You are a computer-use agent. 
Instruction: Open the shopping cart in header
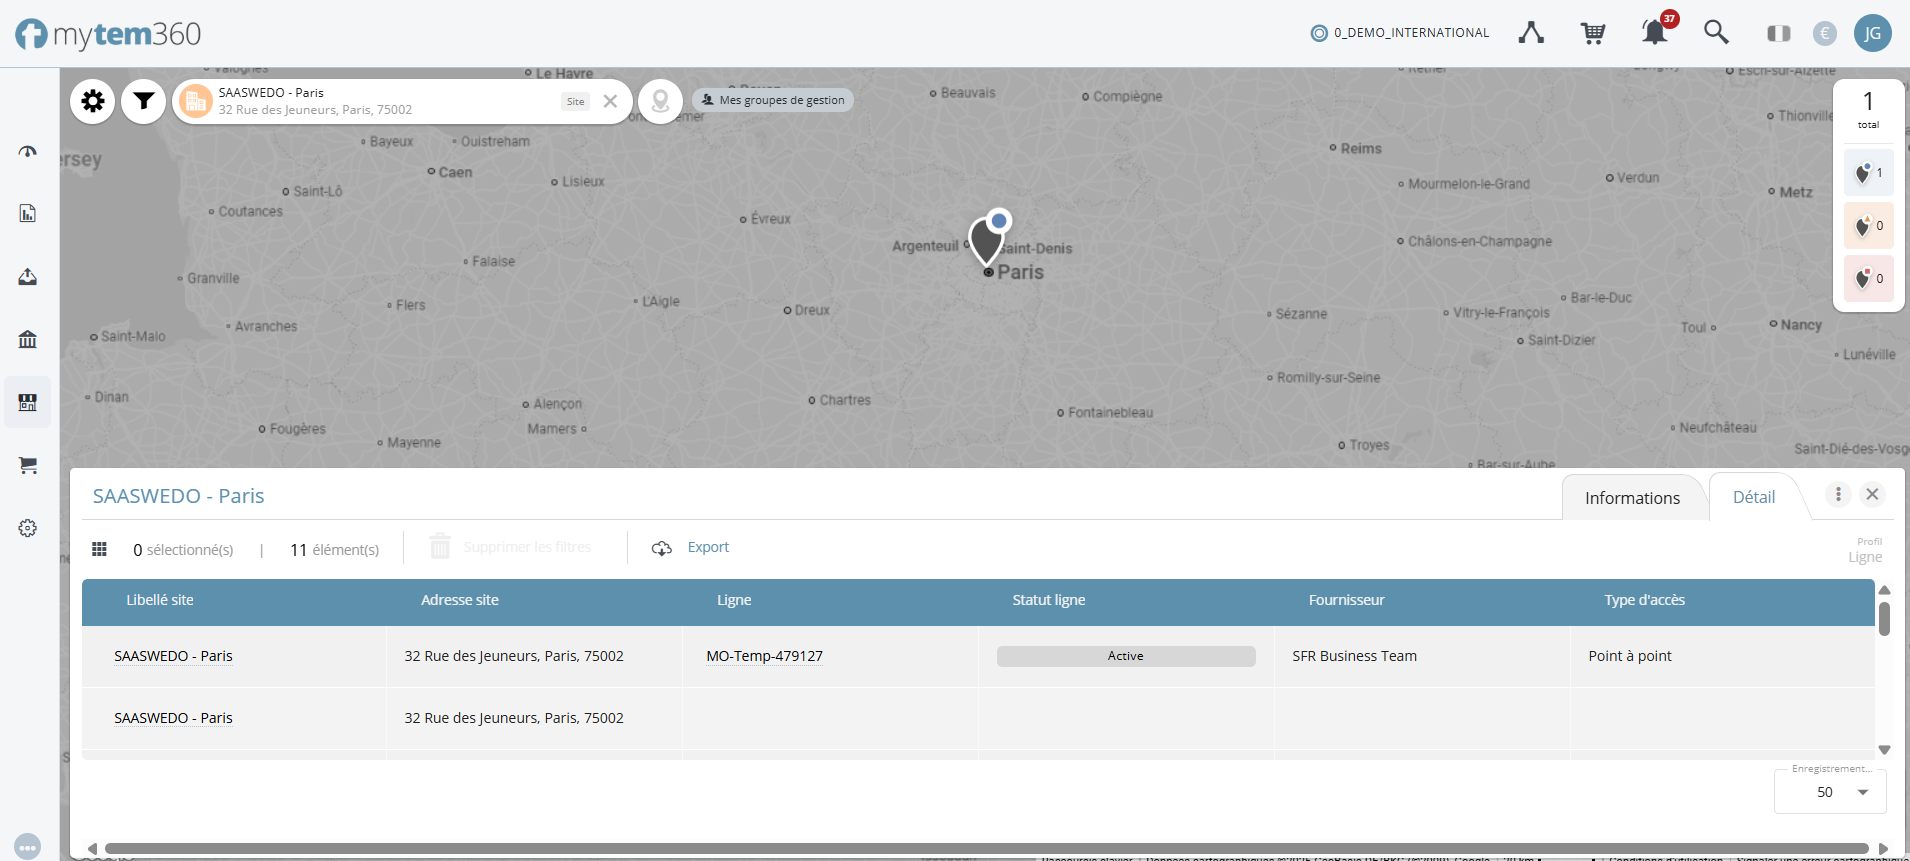tap(1593, 33)
